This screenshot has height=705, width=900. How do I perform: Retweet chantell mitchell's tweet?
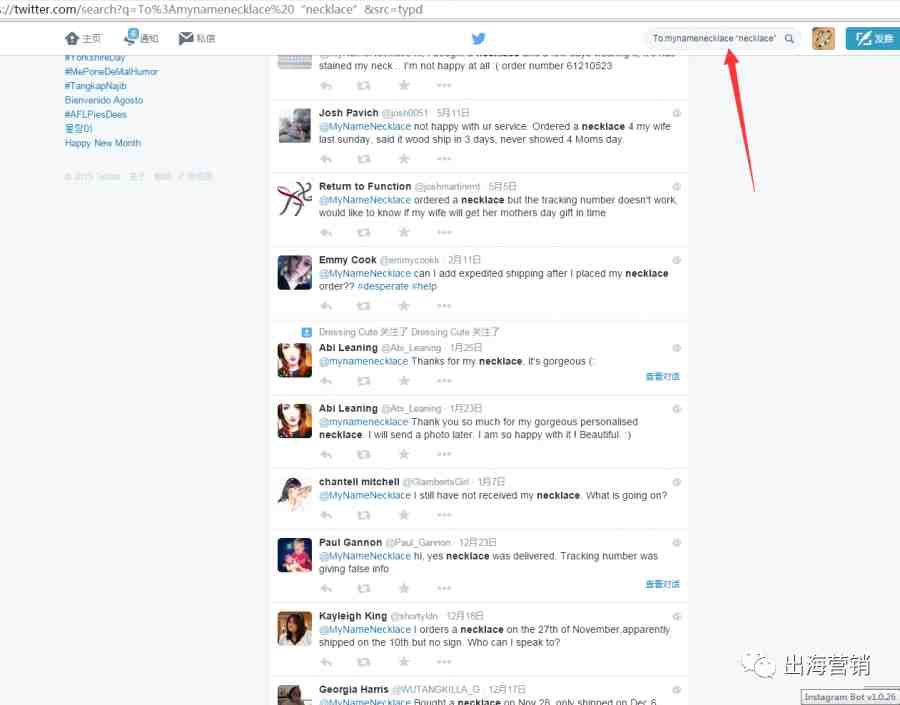pyautogui.click(x=364, y=515)
